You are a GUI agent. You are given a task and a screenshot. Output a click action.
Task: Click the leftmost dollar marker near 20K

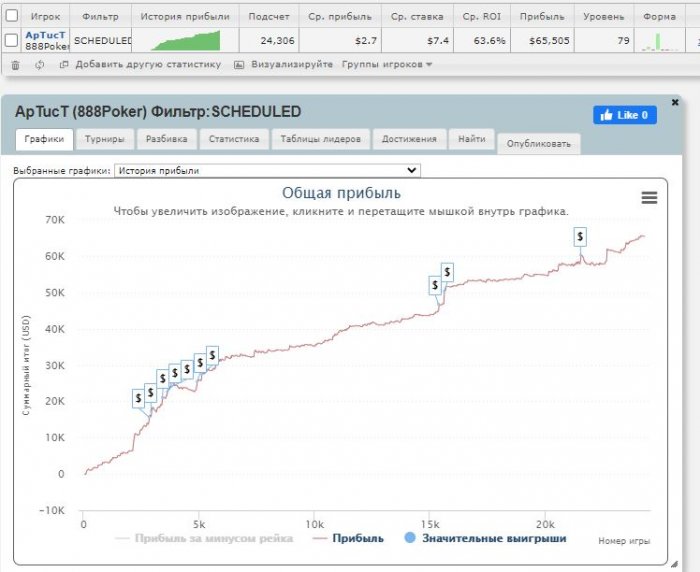[138, 398]
